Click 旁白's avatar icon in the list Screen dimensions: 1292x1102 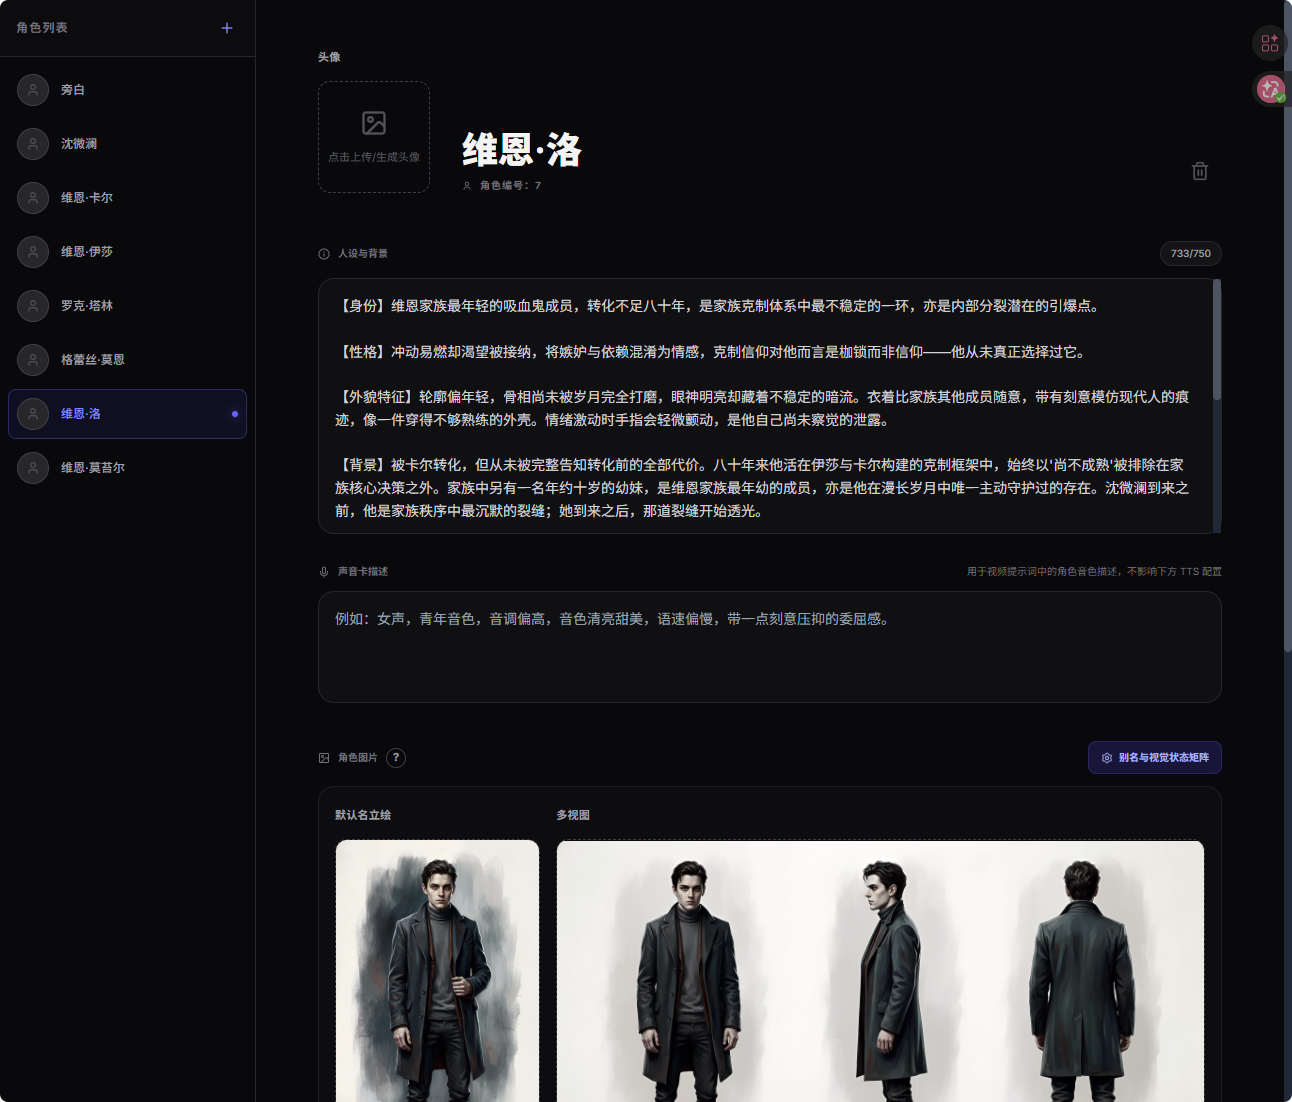(x=32, y=89)
